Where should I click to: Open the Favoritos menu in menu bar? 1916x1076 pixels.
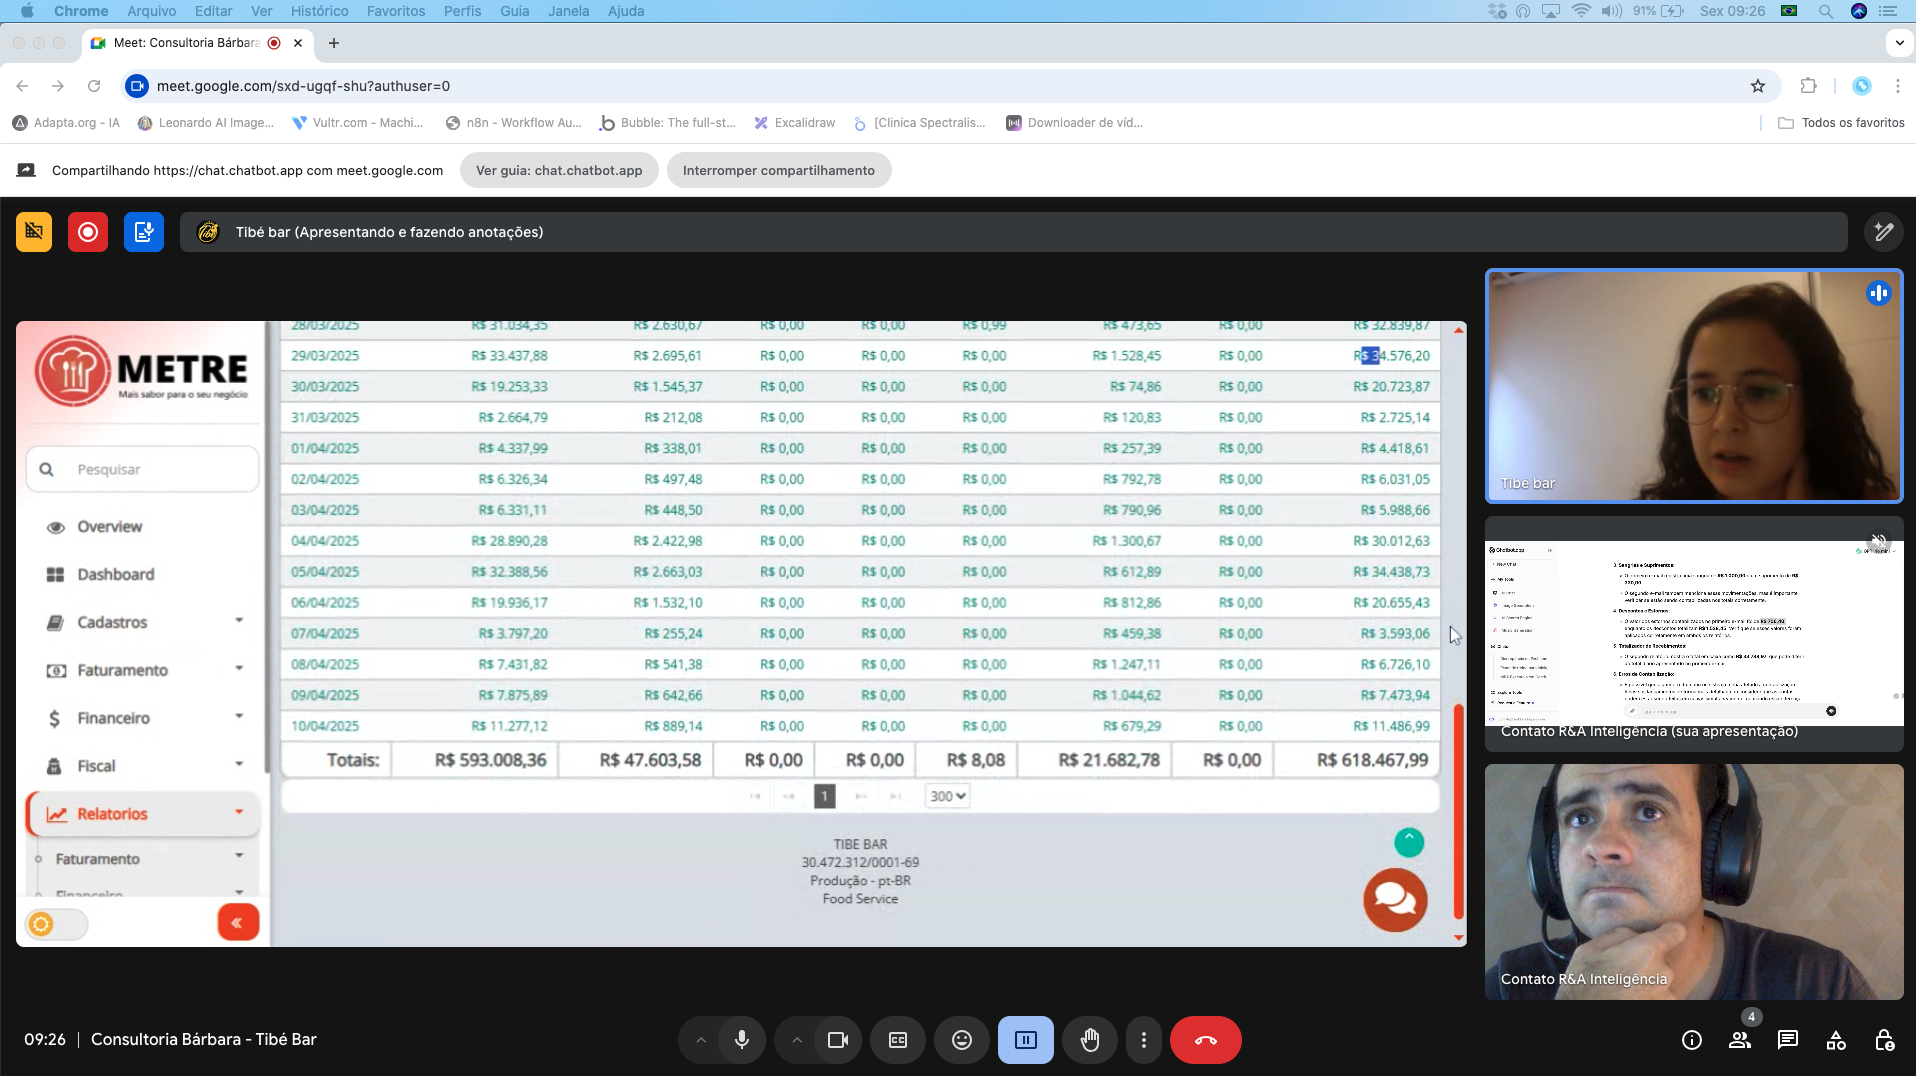(396, 11)
